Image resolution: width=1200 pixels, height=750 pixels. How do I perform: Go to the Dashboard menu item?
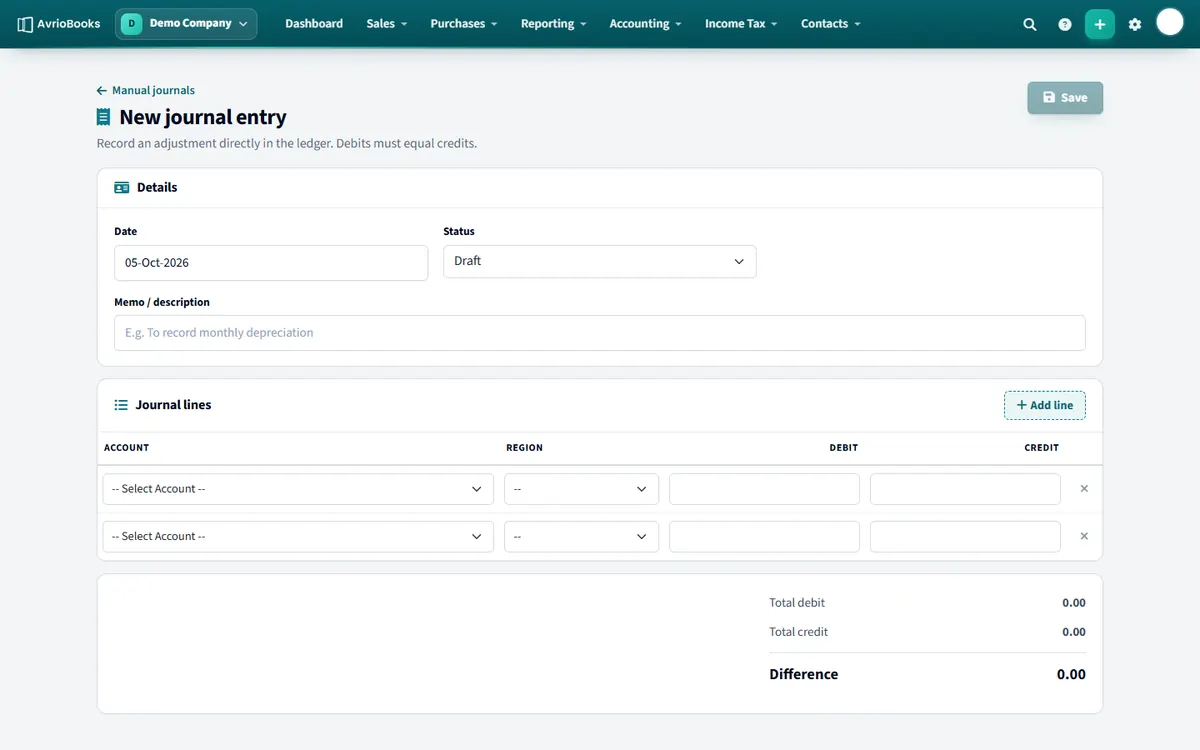(314, 24)
